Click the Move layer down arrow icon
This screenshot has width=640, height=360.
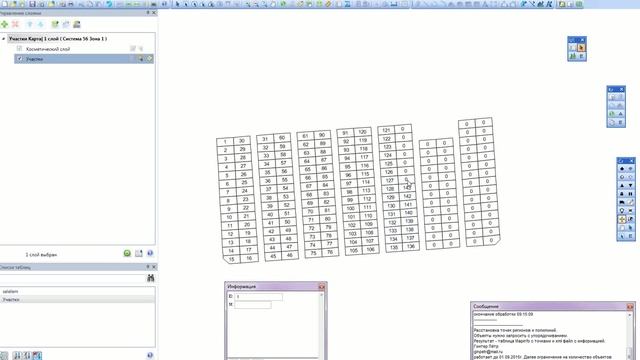(41, 24)
